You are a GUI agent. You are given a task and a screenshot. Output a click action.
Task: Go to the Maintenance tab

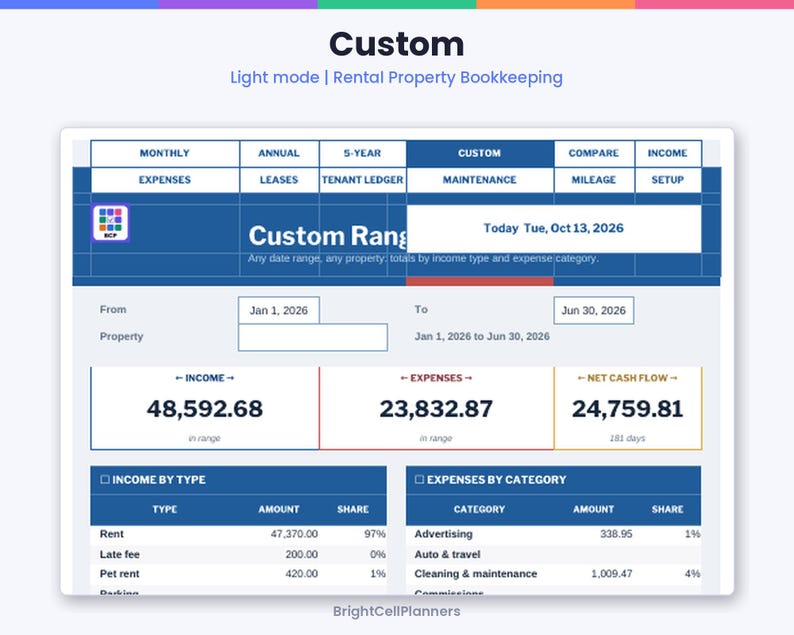coord(480,180)
